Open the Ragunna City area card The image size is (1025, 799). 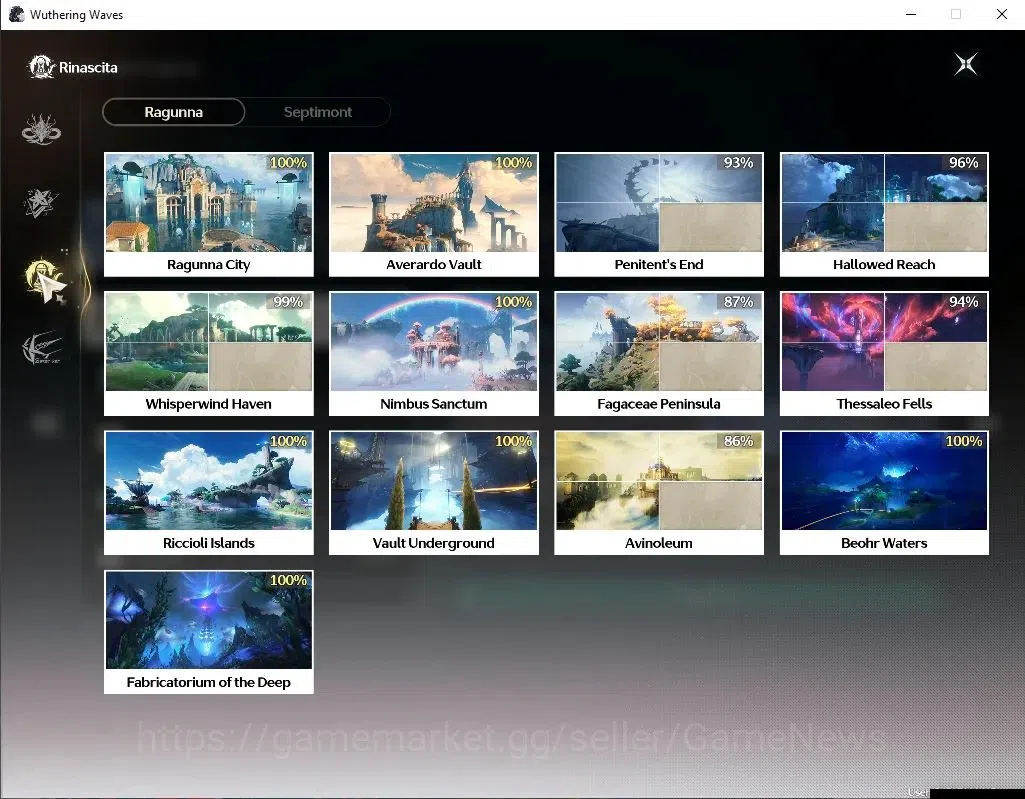click(209, 214)
